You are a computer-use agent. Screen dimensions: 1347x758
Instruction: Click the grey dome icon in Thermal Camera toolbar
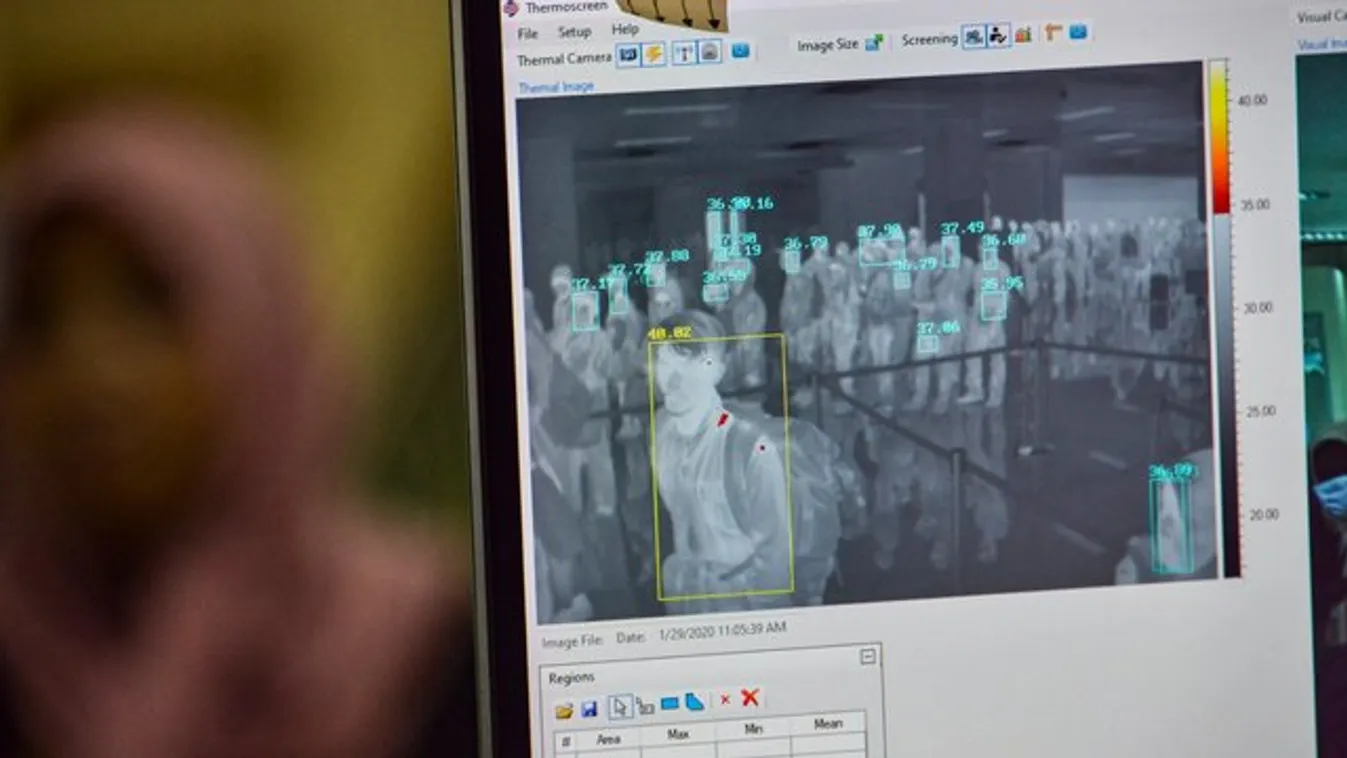tap(709, 51)
